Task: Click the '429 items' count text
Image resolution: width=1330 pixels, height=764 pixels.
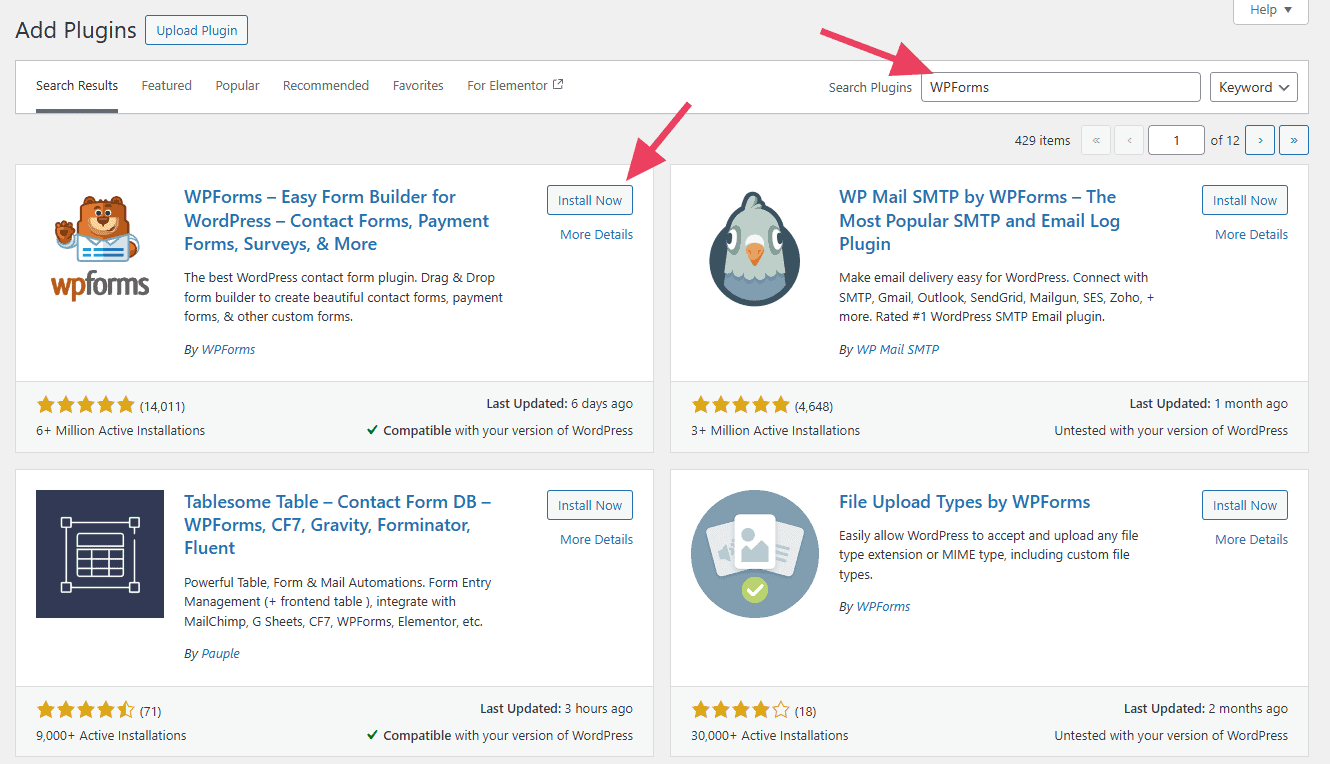Action: 1042,141
